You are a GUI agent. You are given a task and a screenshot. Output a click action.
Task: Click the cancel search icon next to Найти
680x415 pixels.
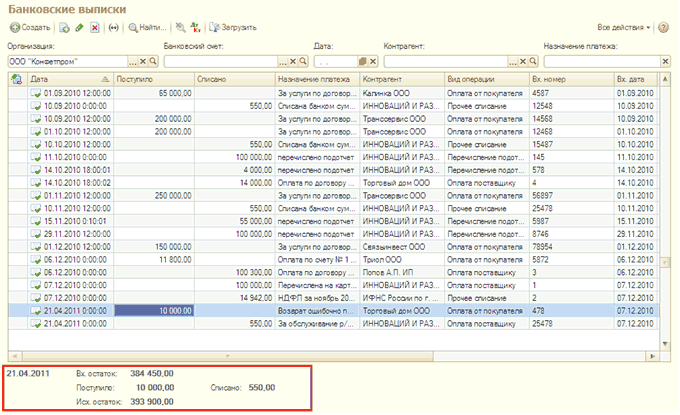pos(180,27)
